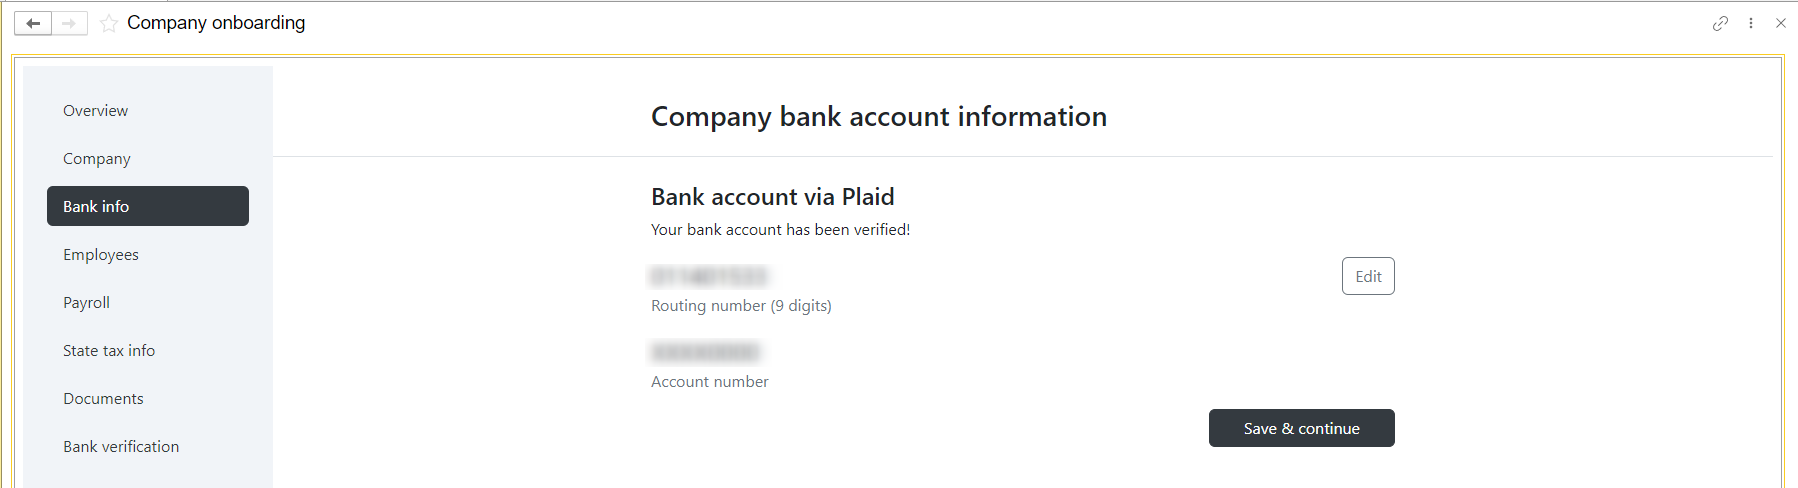
Task: Click the Edit button for bank account
Action: (x=1368, y=276)
